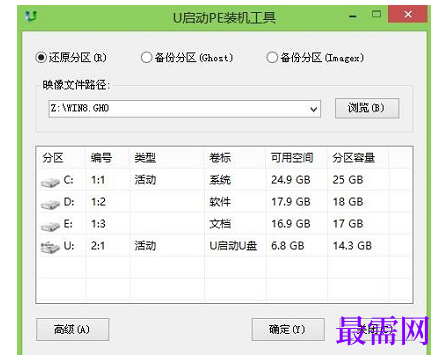Click the D: drive icon
Viewport: 448px width, 362px height.
coord(50,204)
